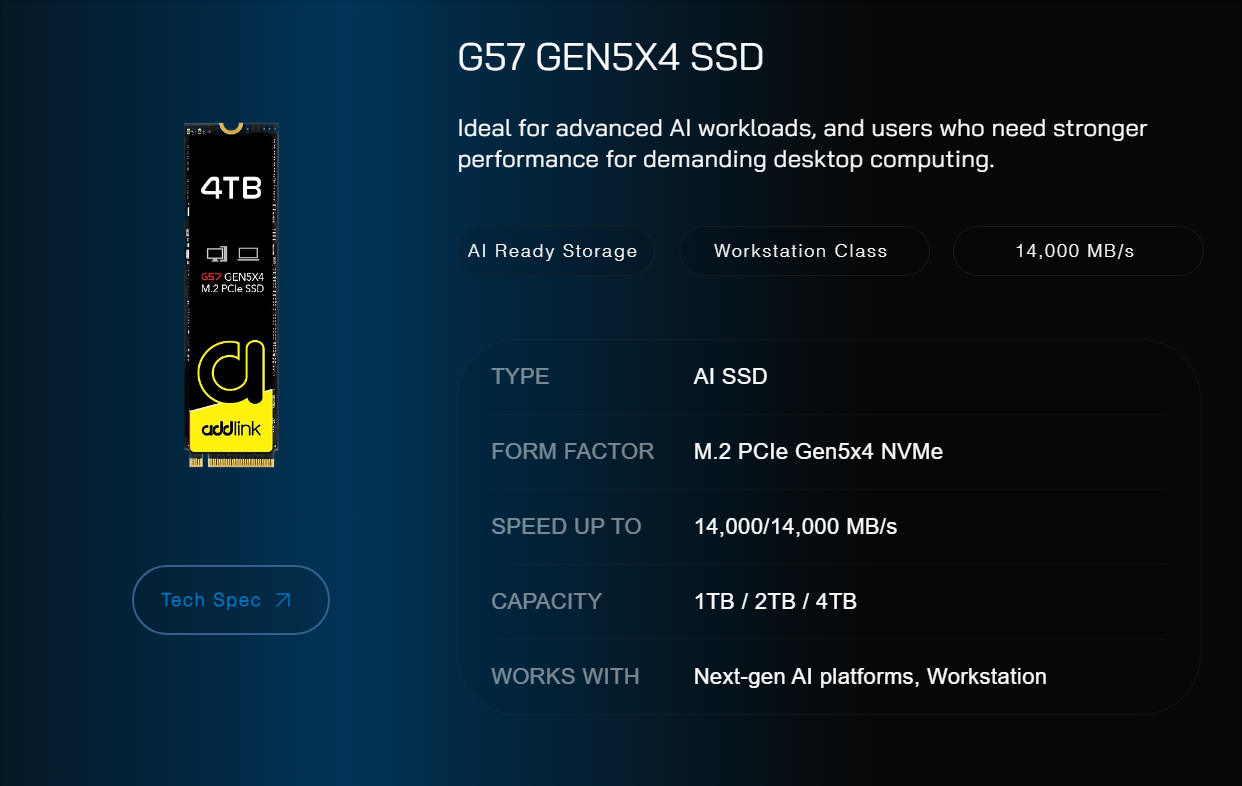Click the 'Ideal for advanced AI workloads' description
The image size is (1242, 786).
pyautogui.click(x=803, y=144)
